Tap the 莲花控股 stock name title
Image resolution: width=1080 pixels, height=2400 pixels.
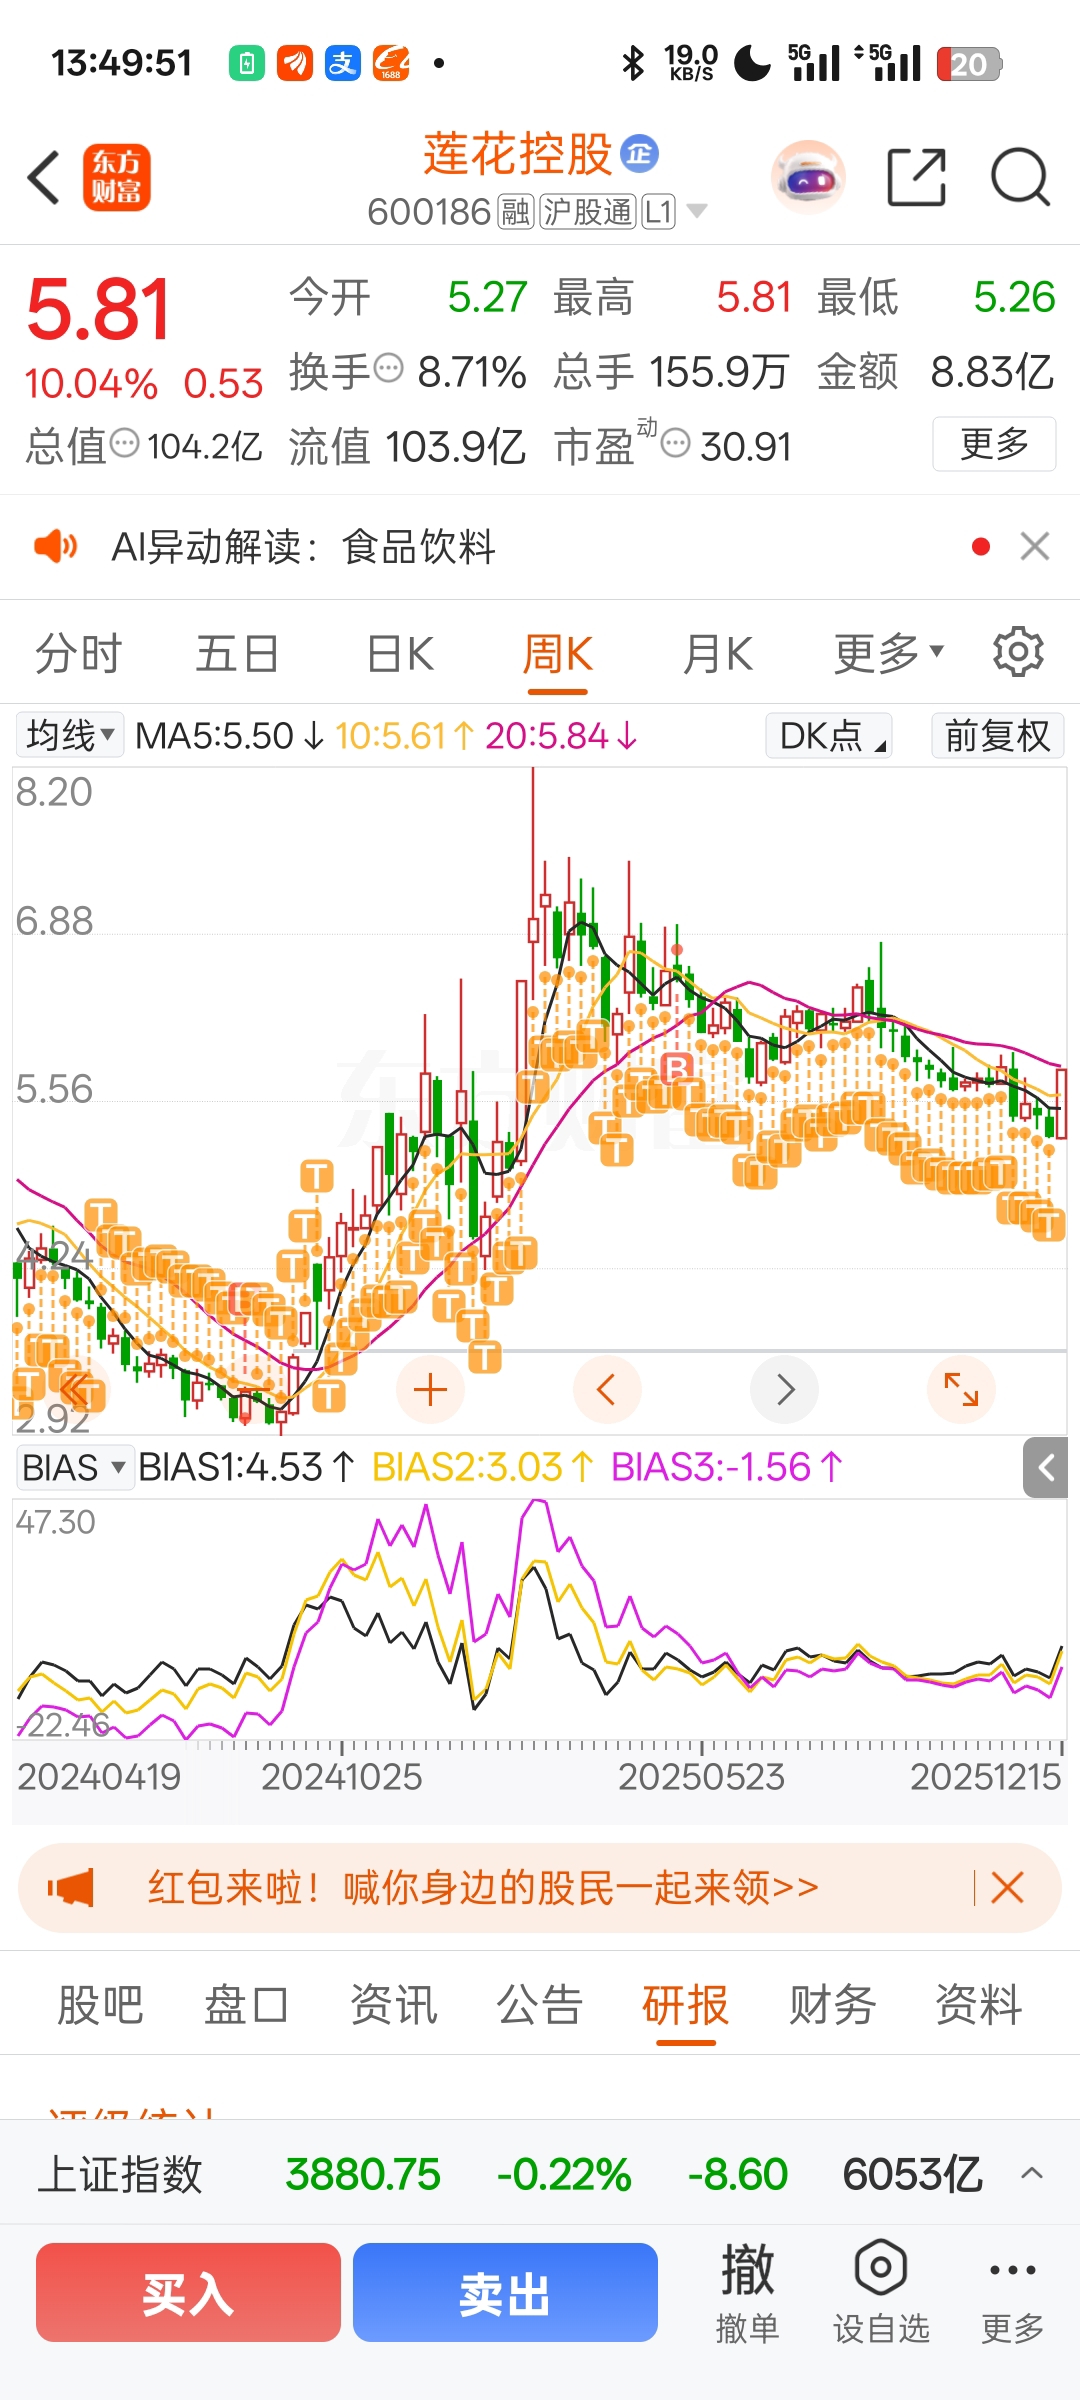(x=517, y=154)
